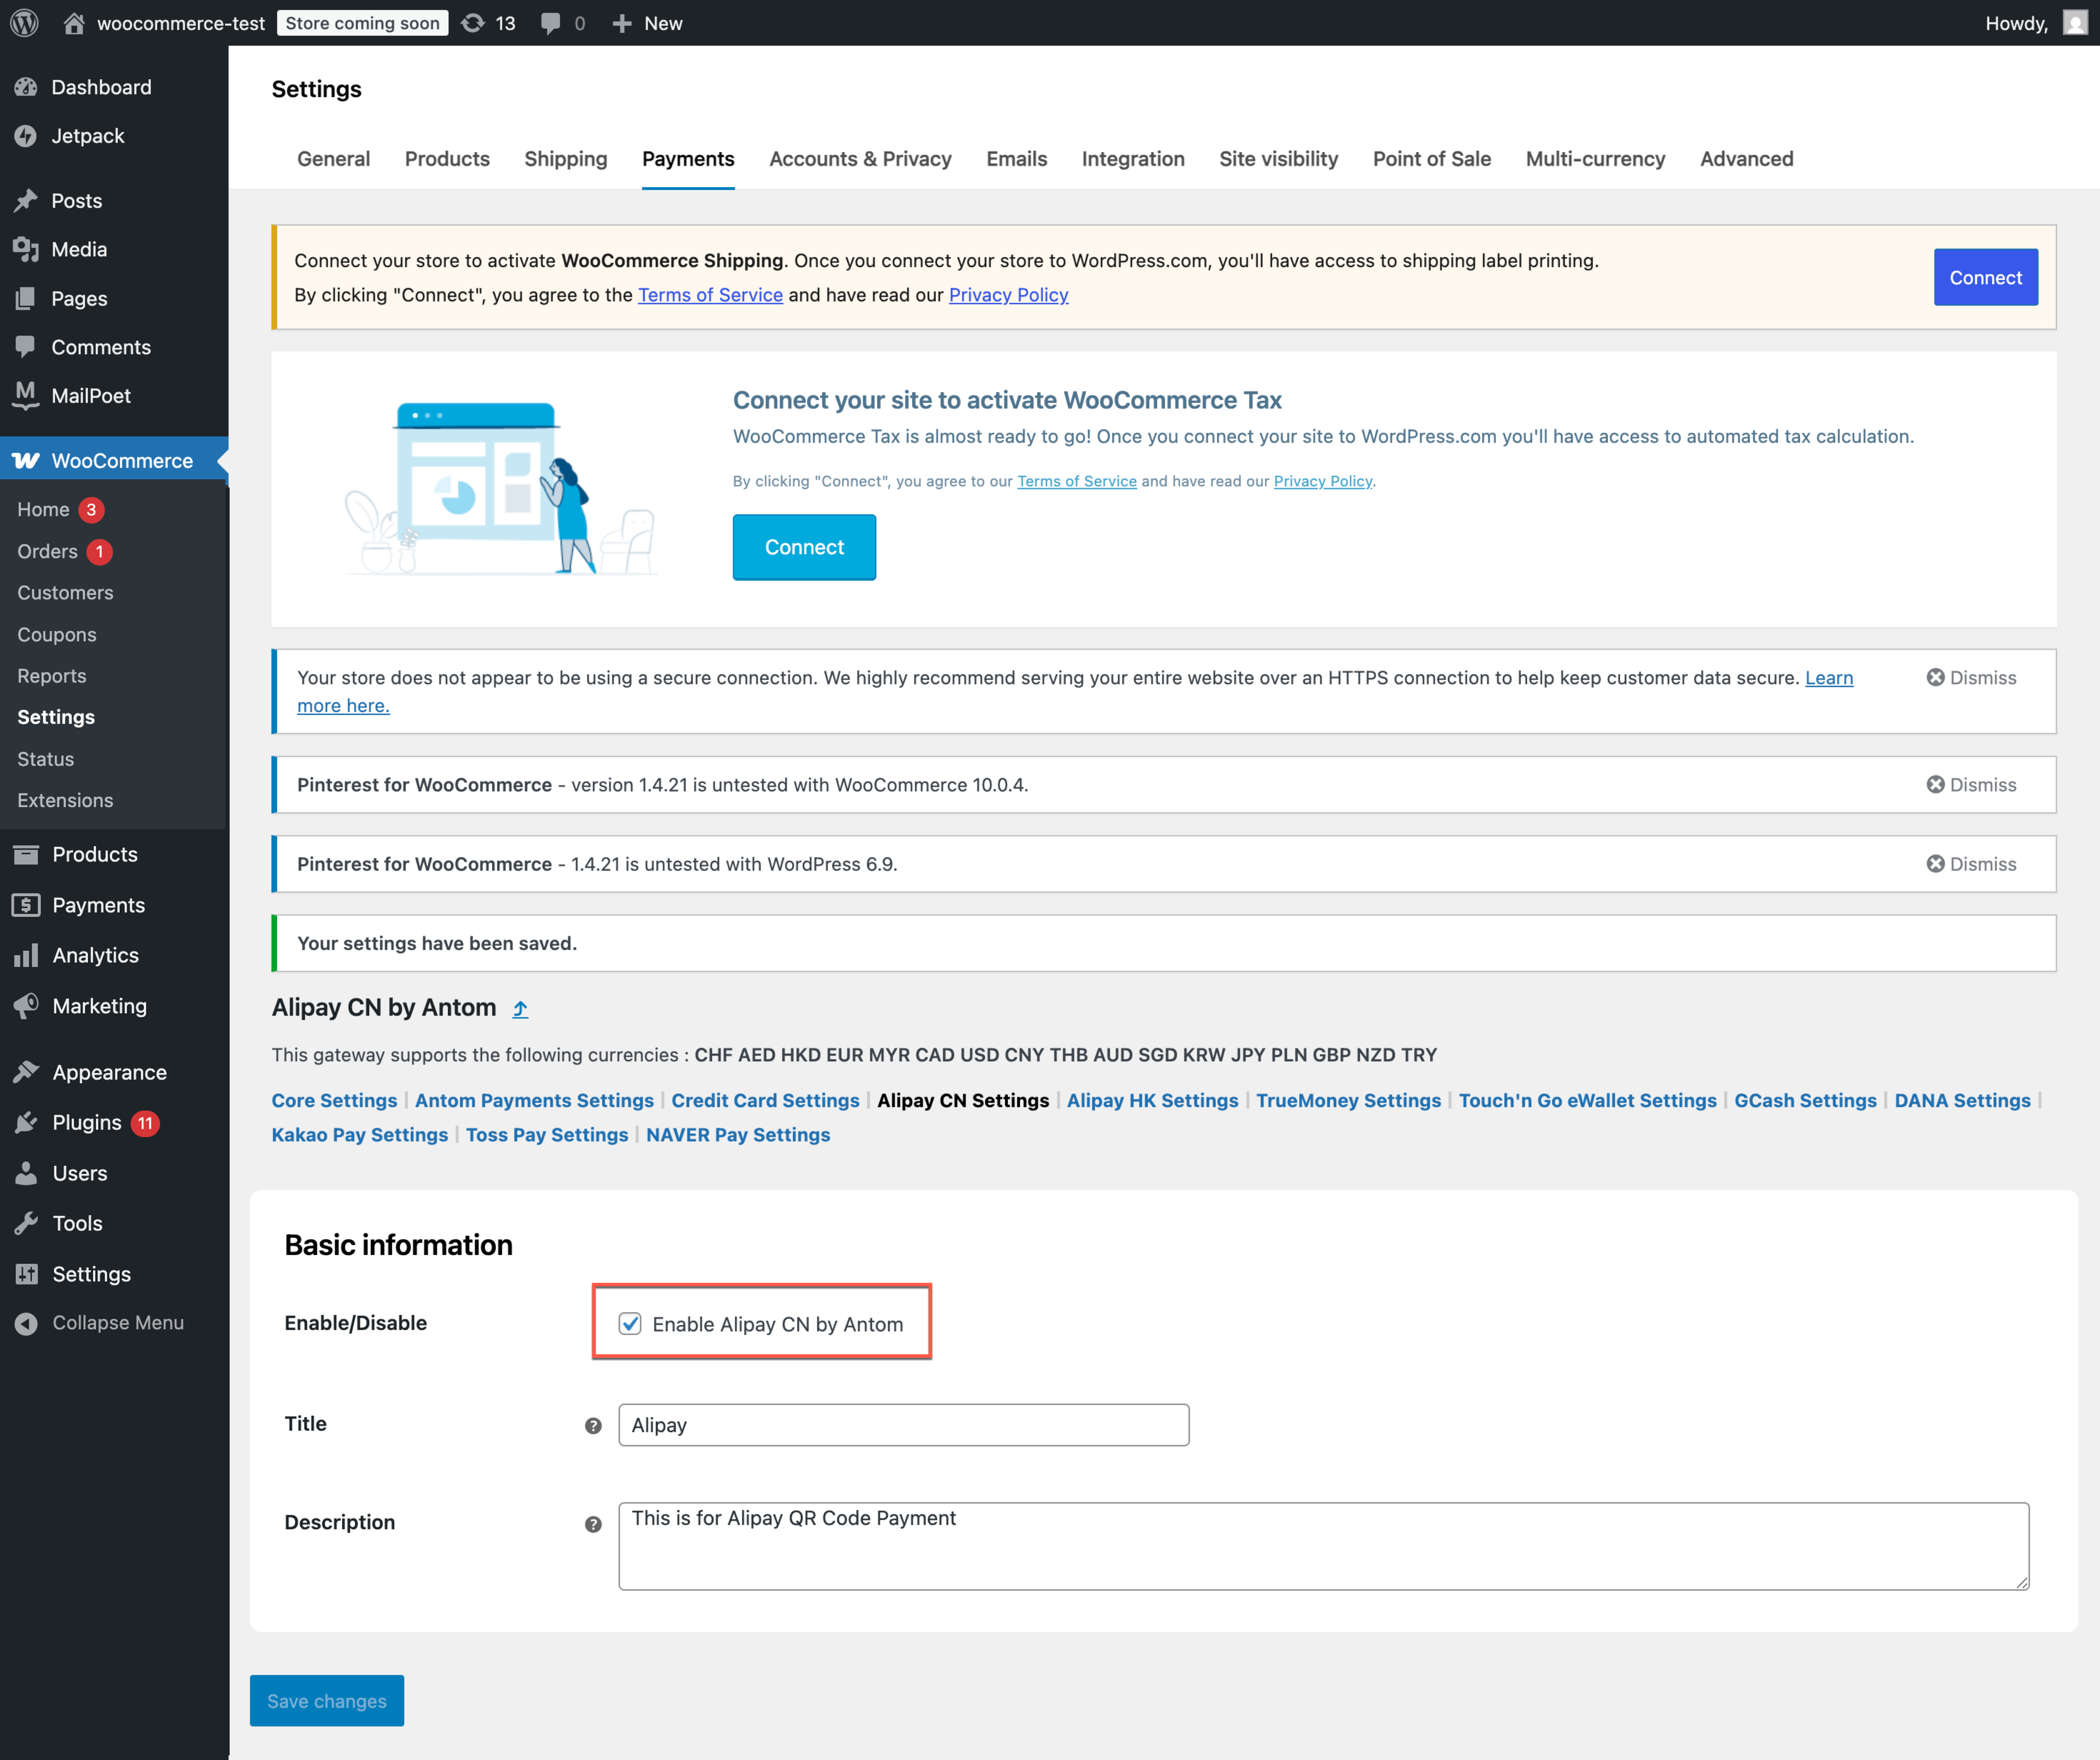Switch to the Products settings tab

pyautogui.click(x=447, y=159)
